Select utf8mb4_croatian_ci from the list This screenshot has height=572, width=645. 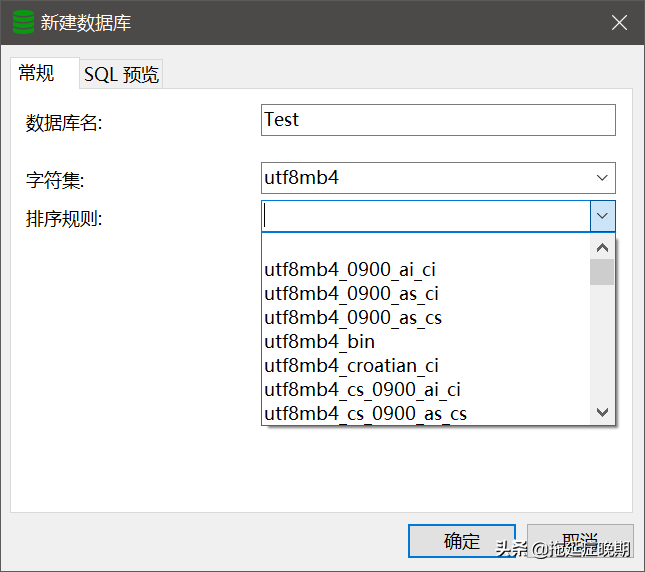tap(426, 366)
